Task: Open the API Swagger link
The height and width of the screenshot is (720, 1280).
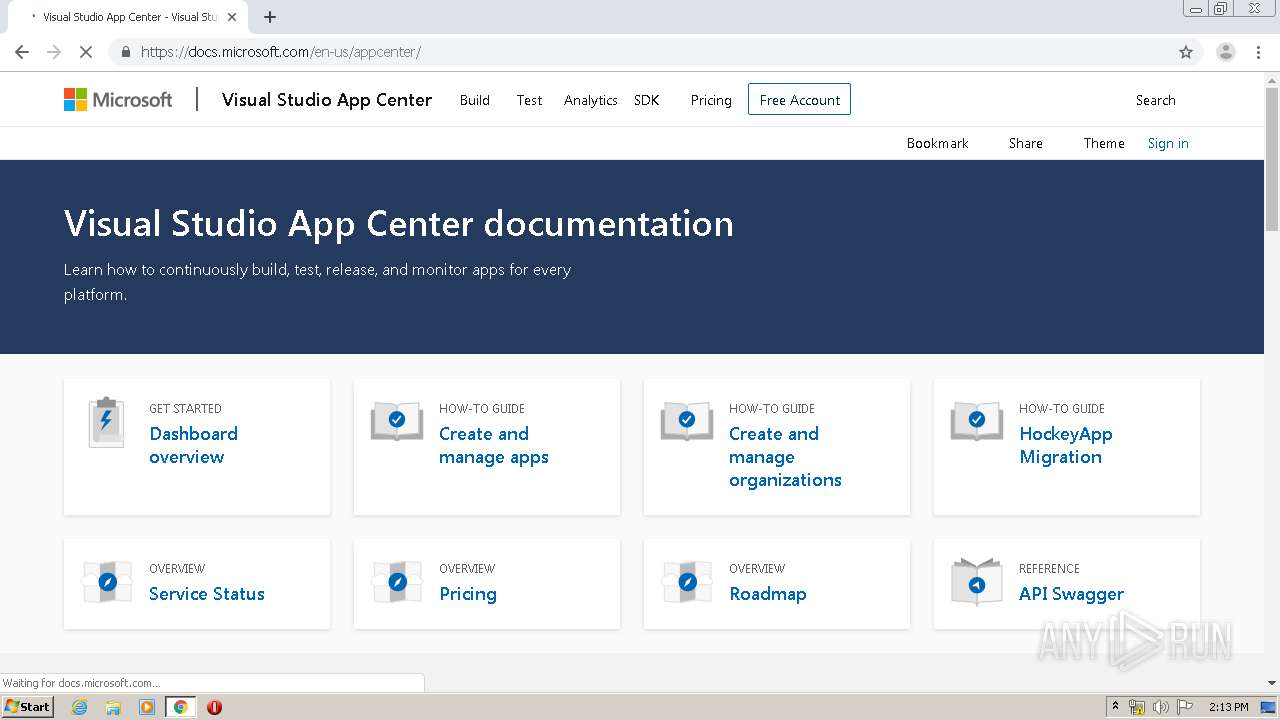Action: (x=1072, y=594)
